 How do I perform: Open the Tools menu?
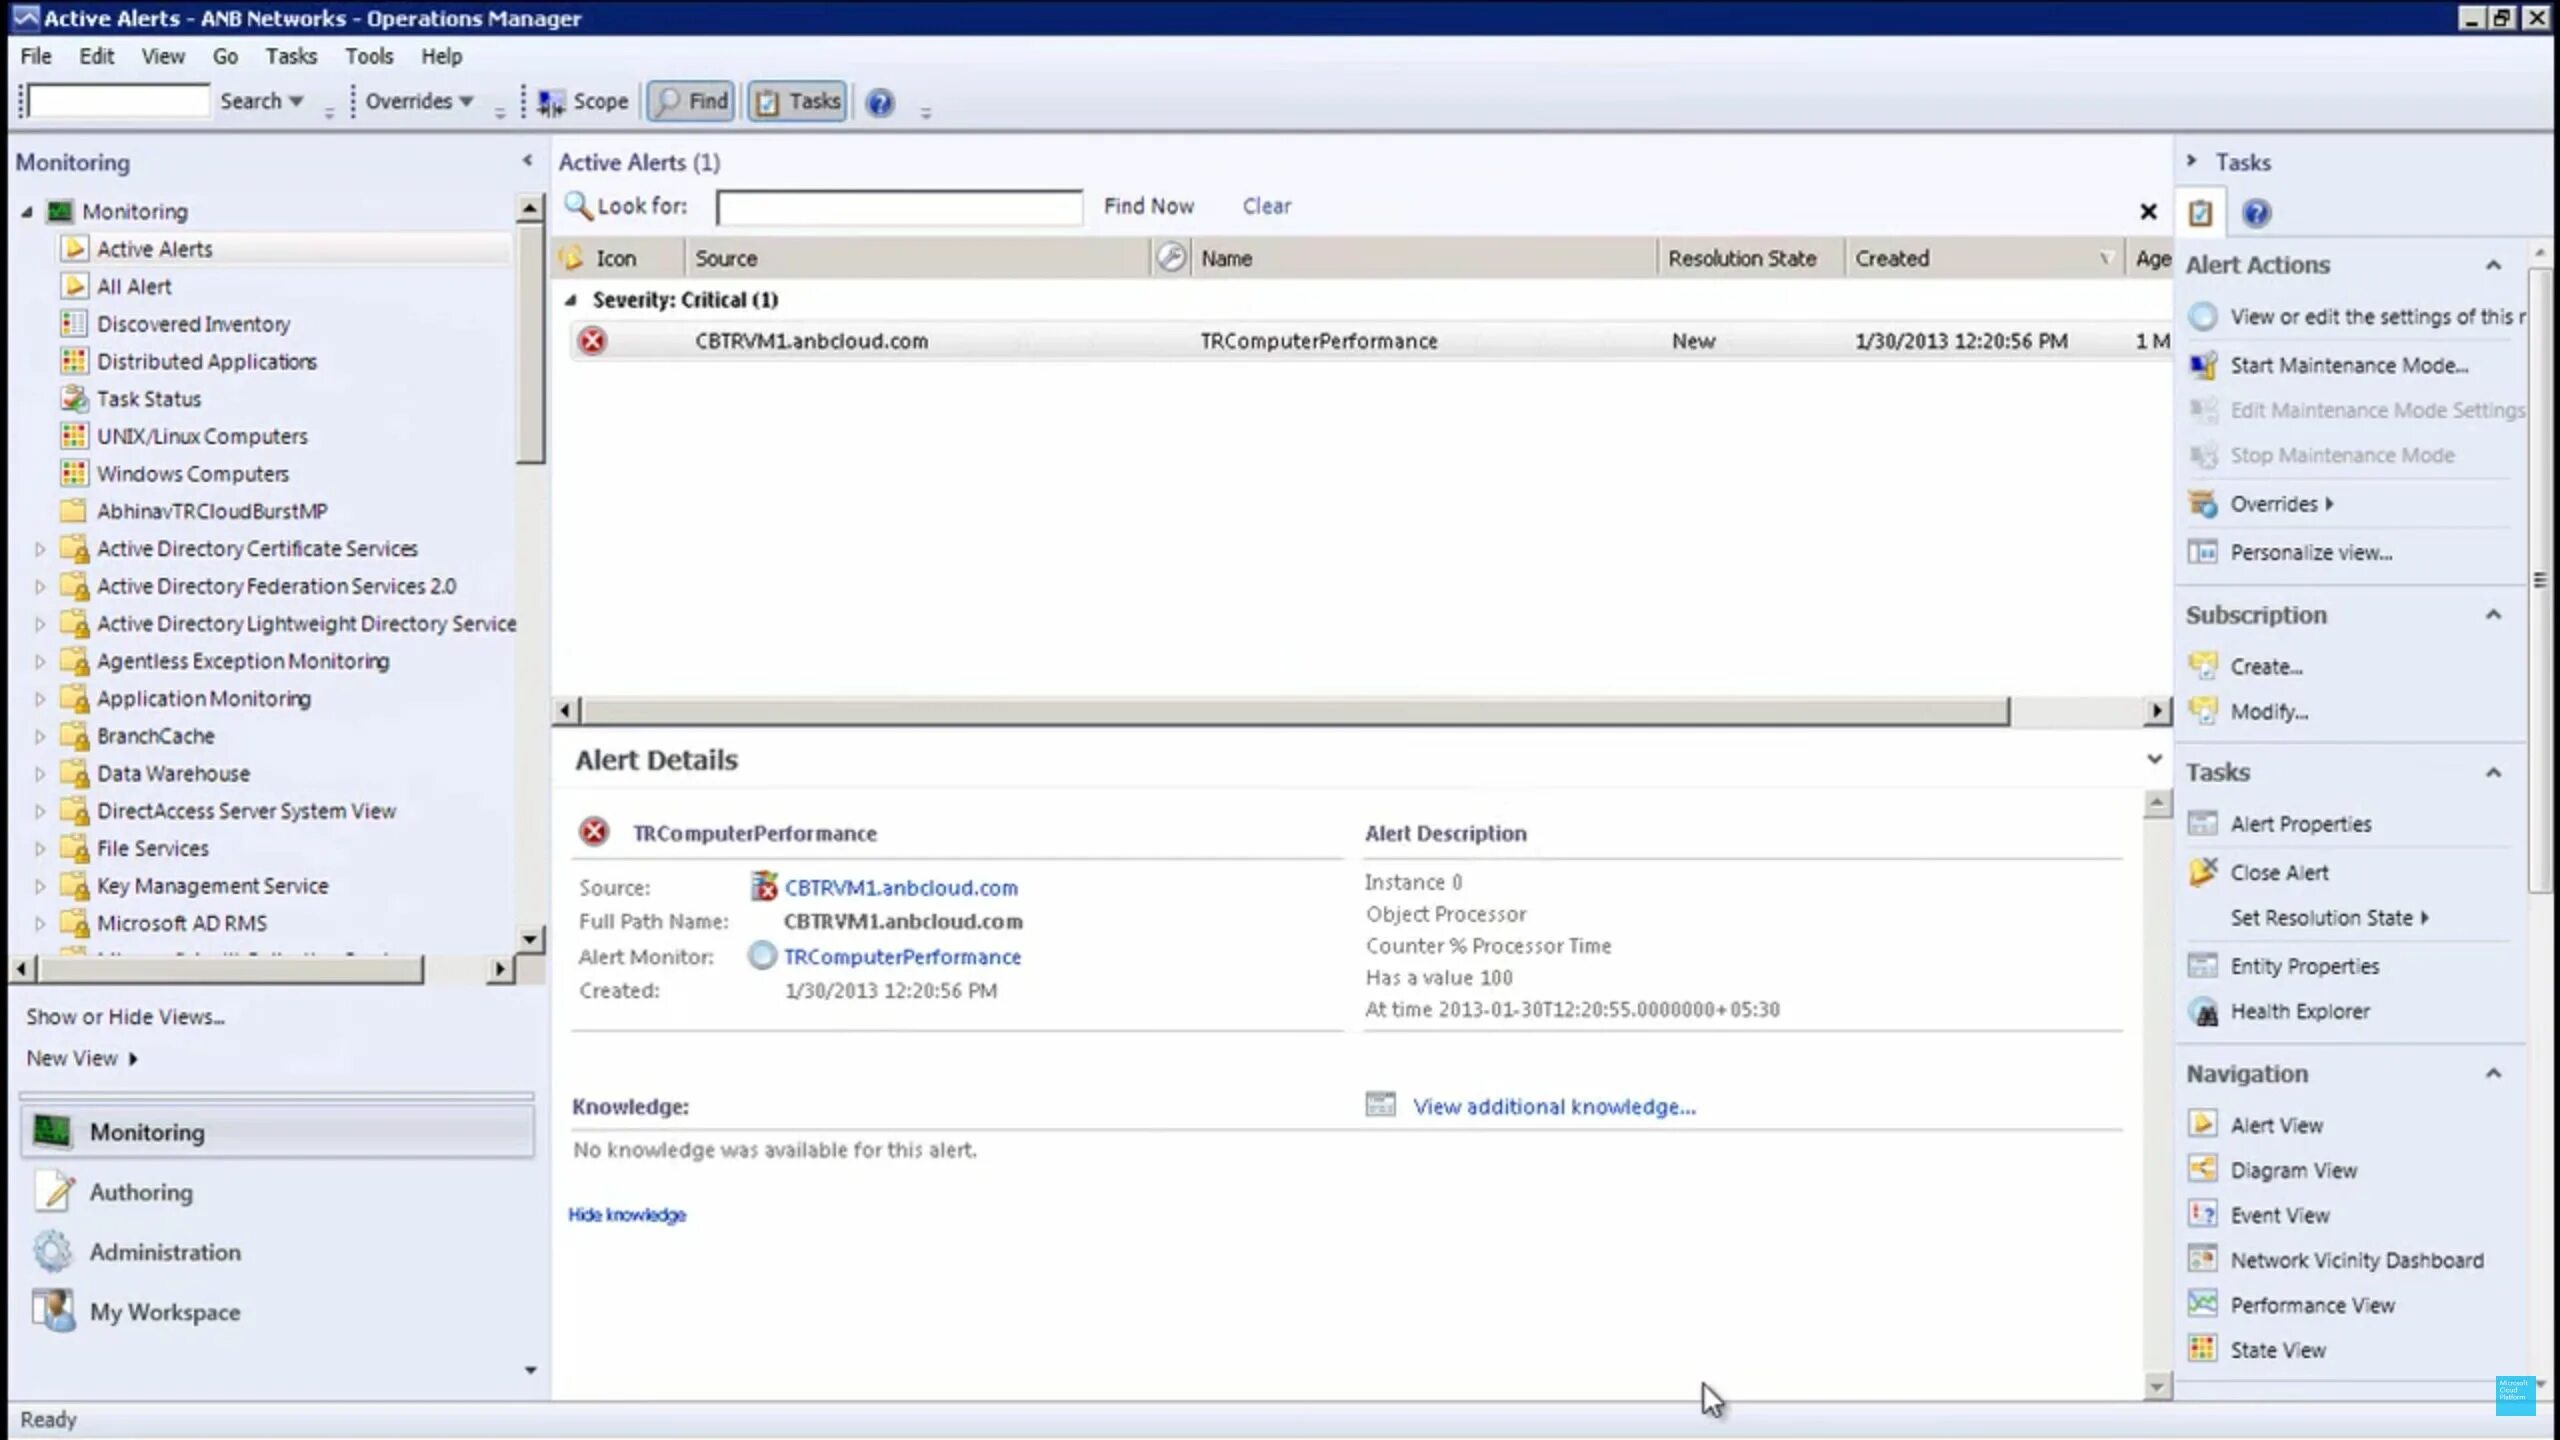click(369, 56)
